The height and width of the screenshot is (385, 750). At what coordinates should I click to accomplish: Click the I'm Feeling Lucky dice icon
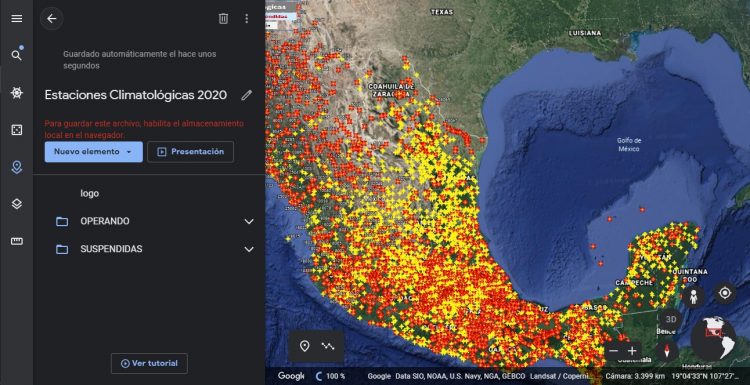(x=17, y=130)
